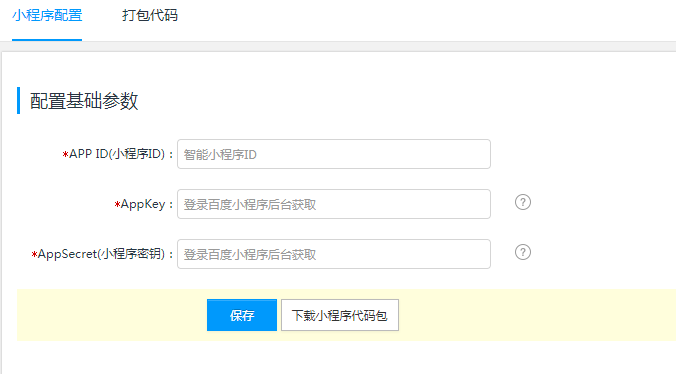Click the blue underline beneath 小程序配置 tab
Image resolution: width=676 pixels, height=374 pixels.
[47, 40]
